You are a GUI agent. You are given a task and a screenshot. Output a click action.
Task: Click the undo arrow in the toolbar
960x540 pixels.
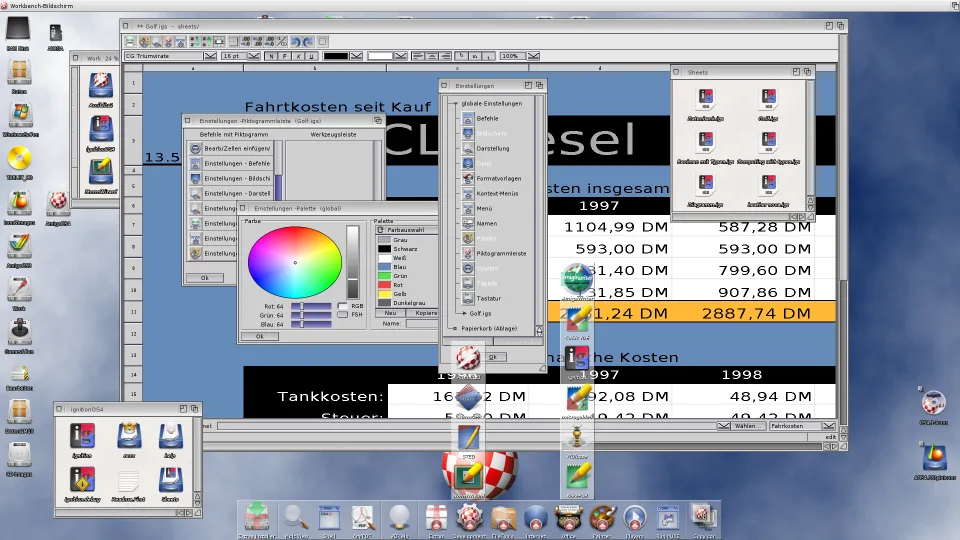295,42
